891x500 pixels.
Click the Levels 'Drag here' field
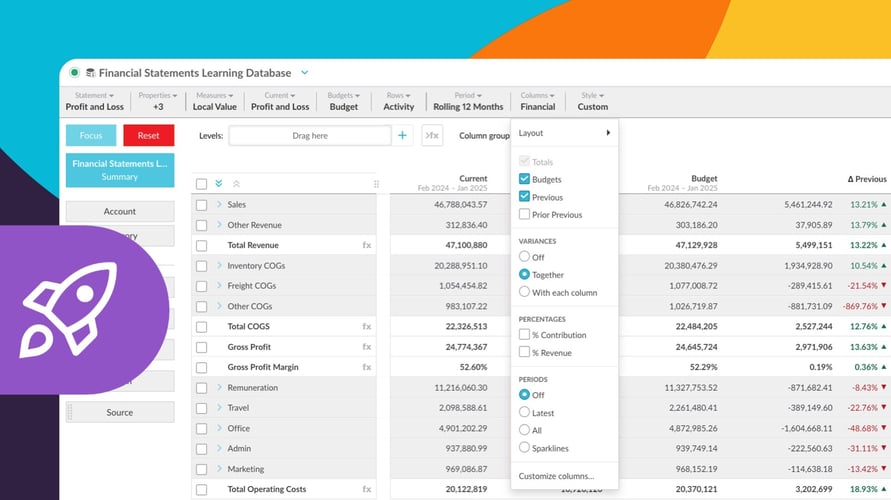point(310,135)
